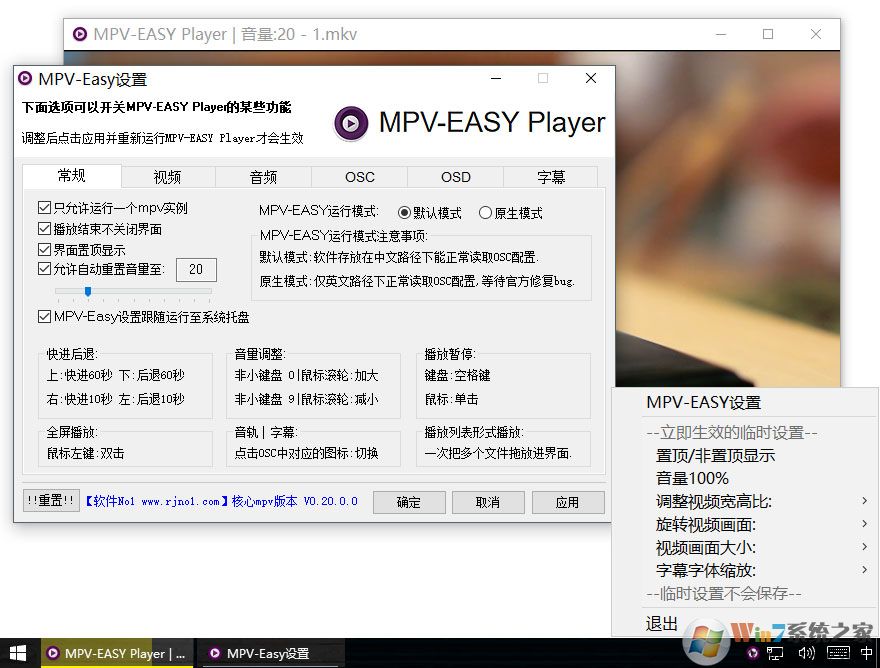Adjust the startup volume slider
This screenshot has height=668, width=880.
tap(88, 292)
